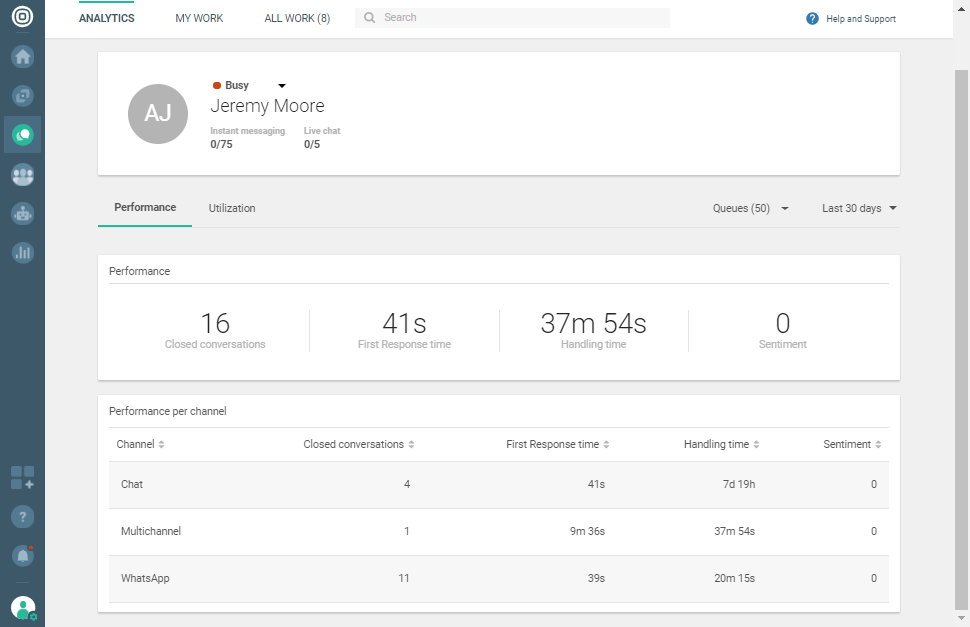
Task: Open the Queues (50) dropdown
Action: coord(750,208)
